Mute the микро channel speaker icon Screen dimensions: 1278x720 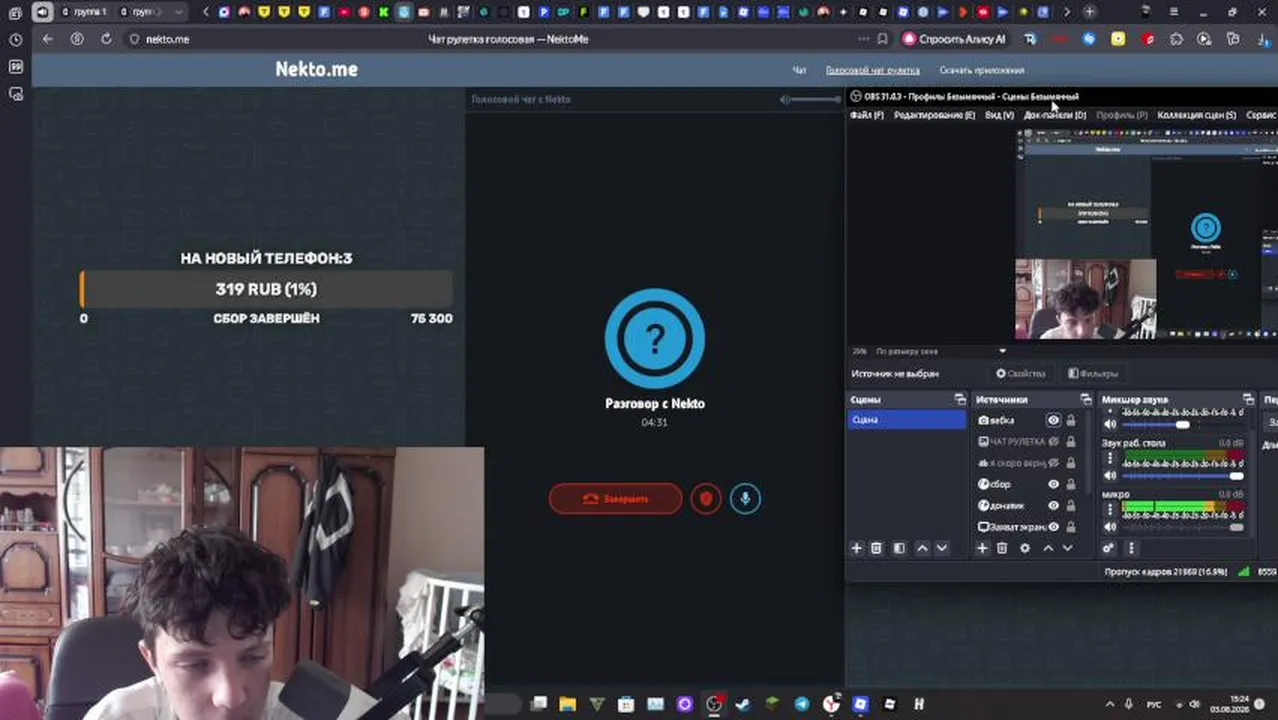pyautogui.click(x=1109, y=527)
